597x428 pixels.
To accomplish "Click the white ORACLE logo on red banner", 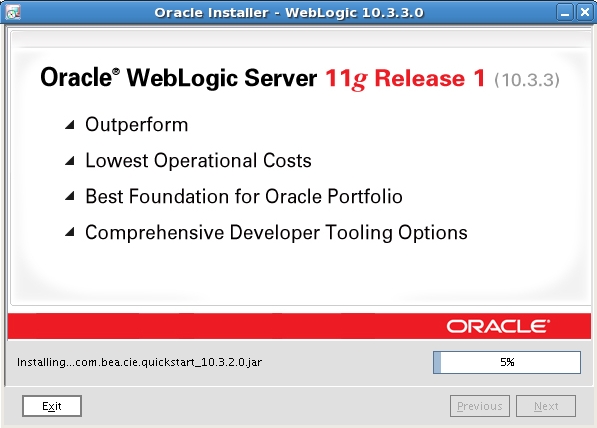I will (498, 326).
